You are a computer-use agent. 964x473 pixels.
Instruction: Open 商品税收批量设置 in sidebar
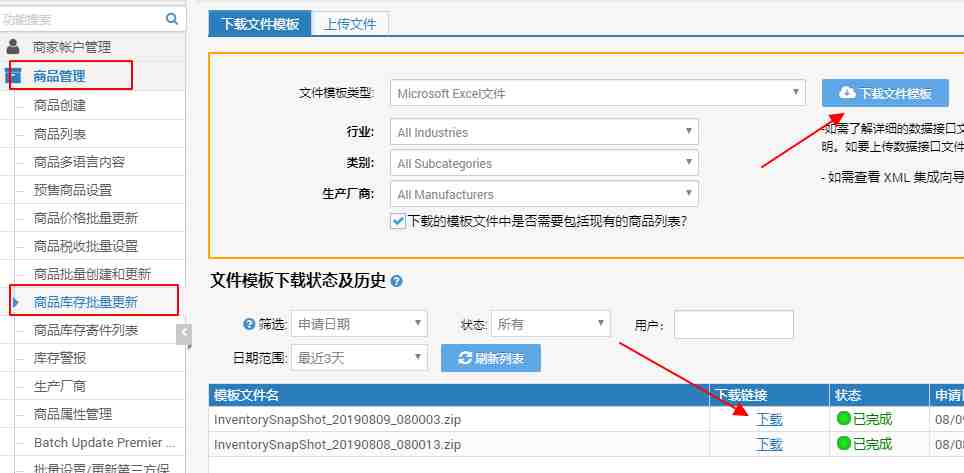coord(86,246)
